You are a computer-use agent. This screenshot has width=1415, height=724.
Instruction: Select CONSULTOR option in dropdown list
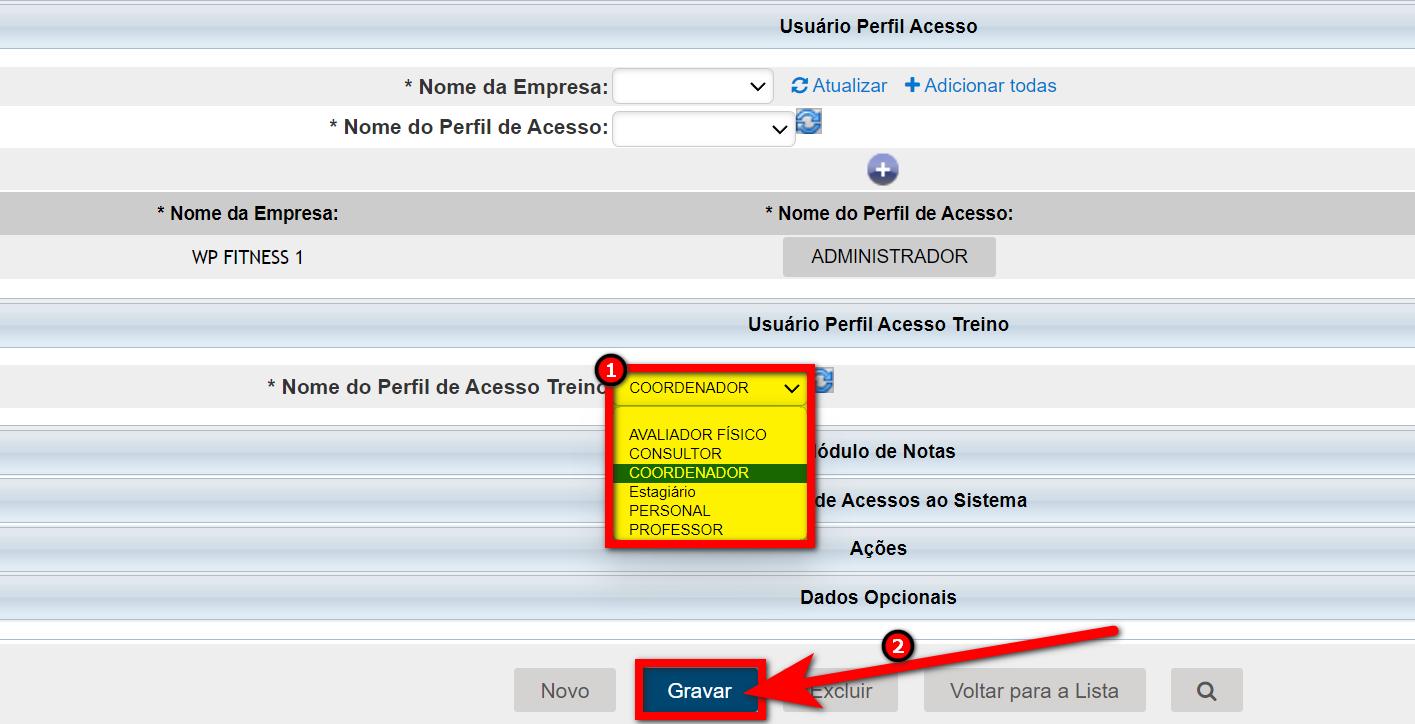tap(675, 454)
